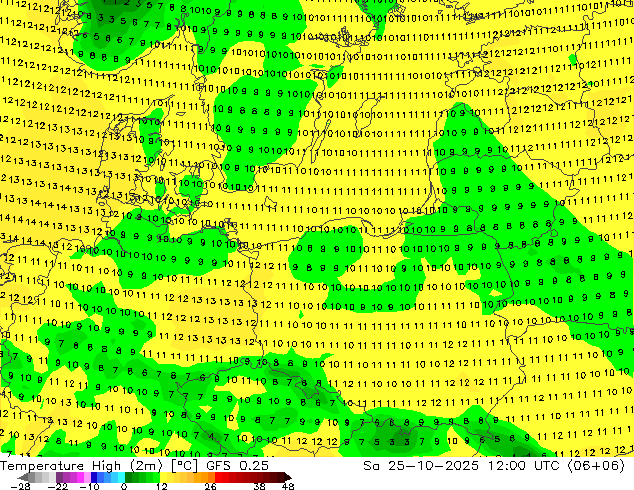Click the '-10' legend scale label
The width and height of the screenshot is (634, 490).
pos(89,486)
